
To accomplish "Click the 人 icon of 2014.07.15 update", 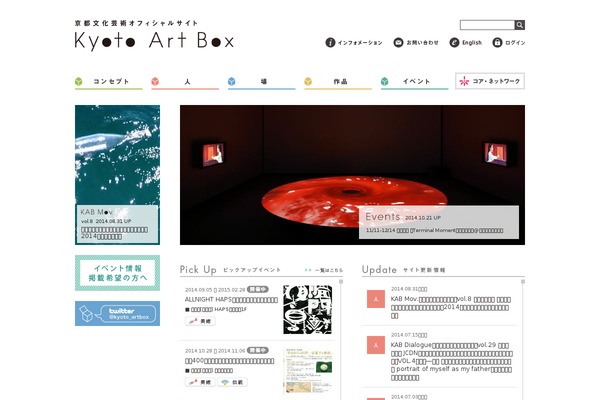I will [x=376, y=345].
